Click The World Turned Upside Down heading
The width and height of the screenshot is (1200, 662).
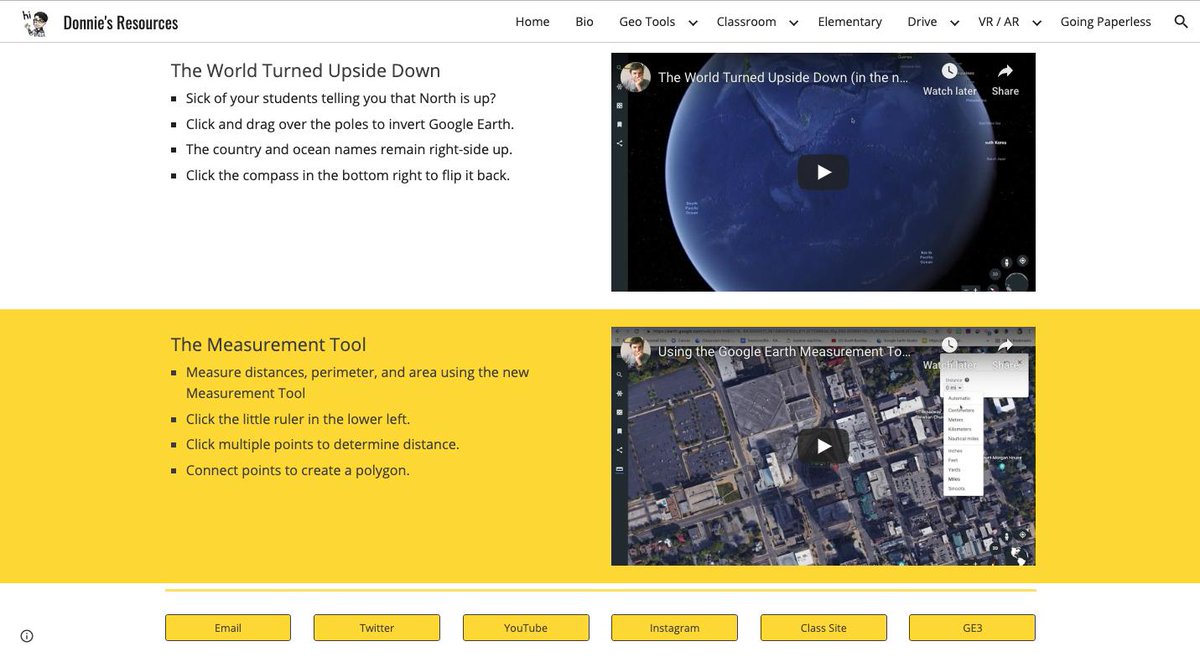pos(305,71)
